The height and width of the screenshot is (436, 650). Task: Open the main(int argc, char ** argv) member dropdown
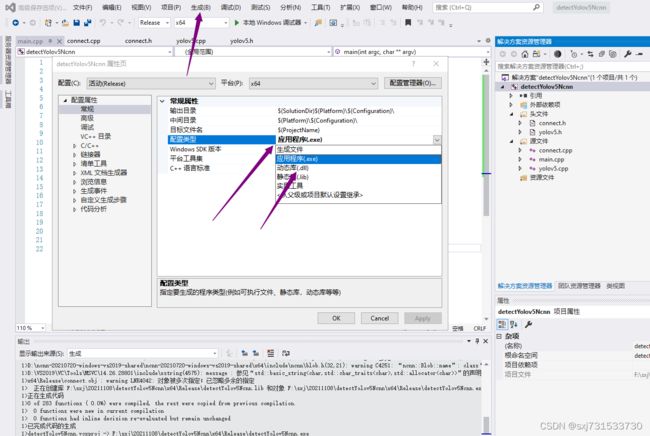click(x=412, y=52)
